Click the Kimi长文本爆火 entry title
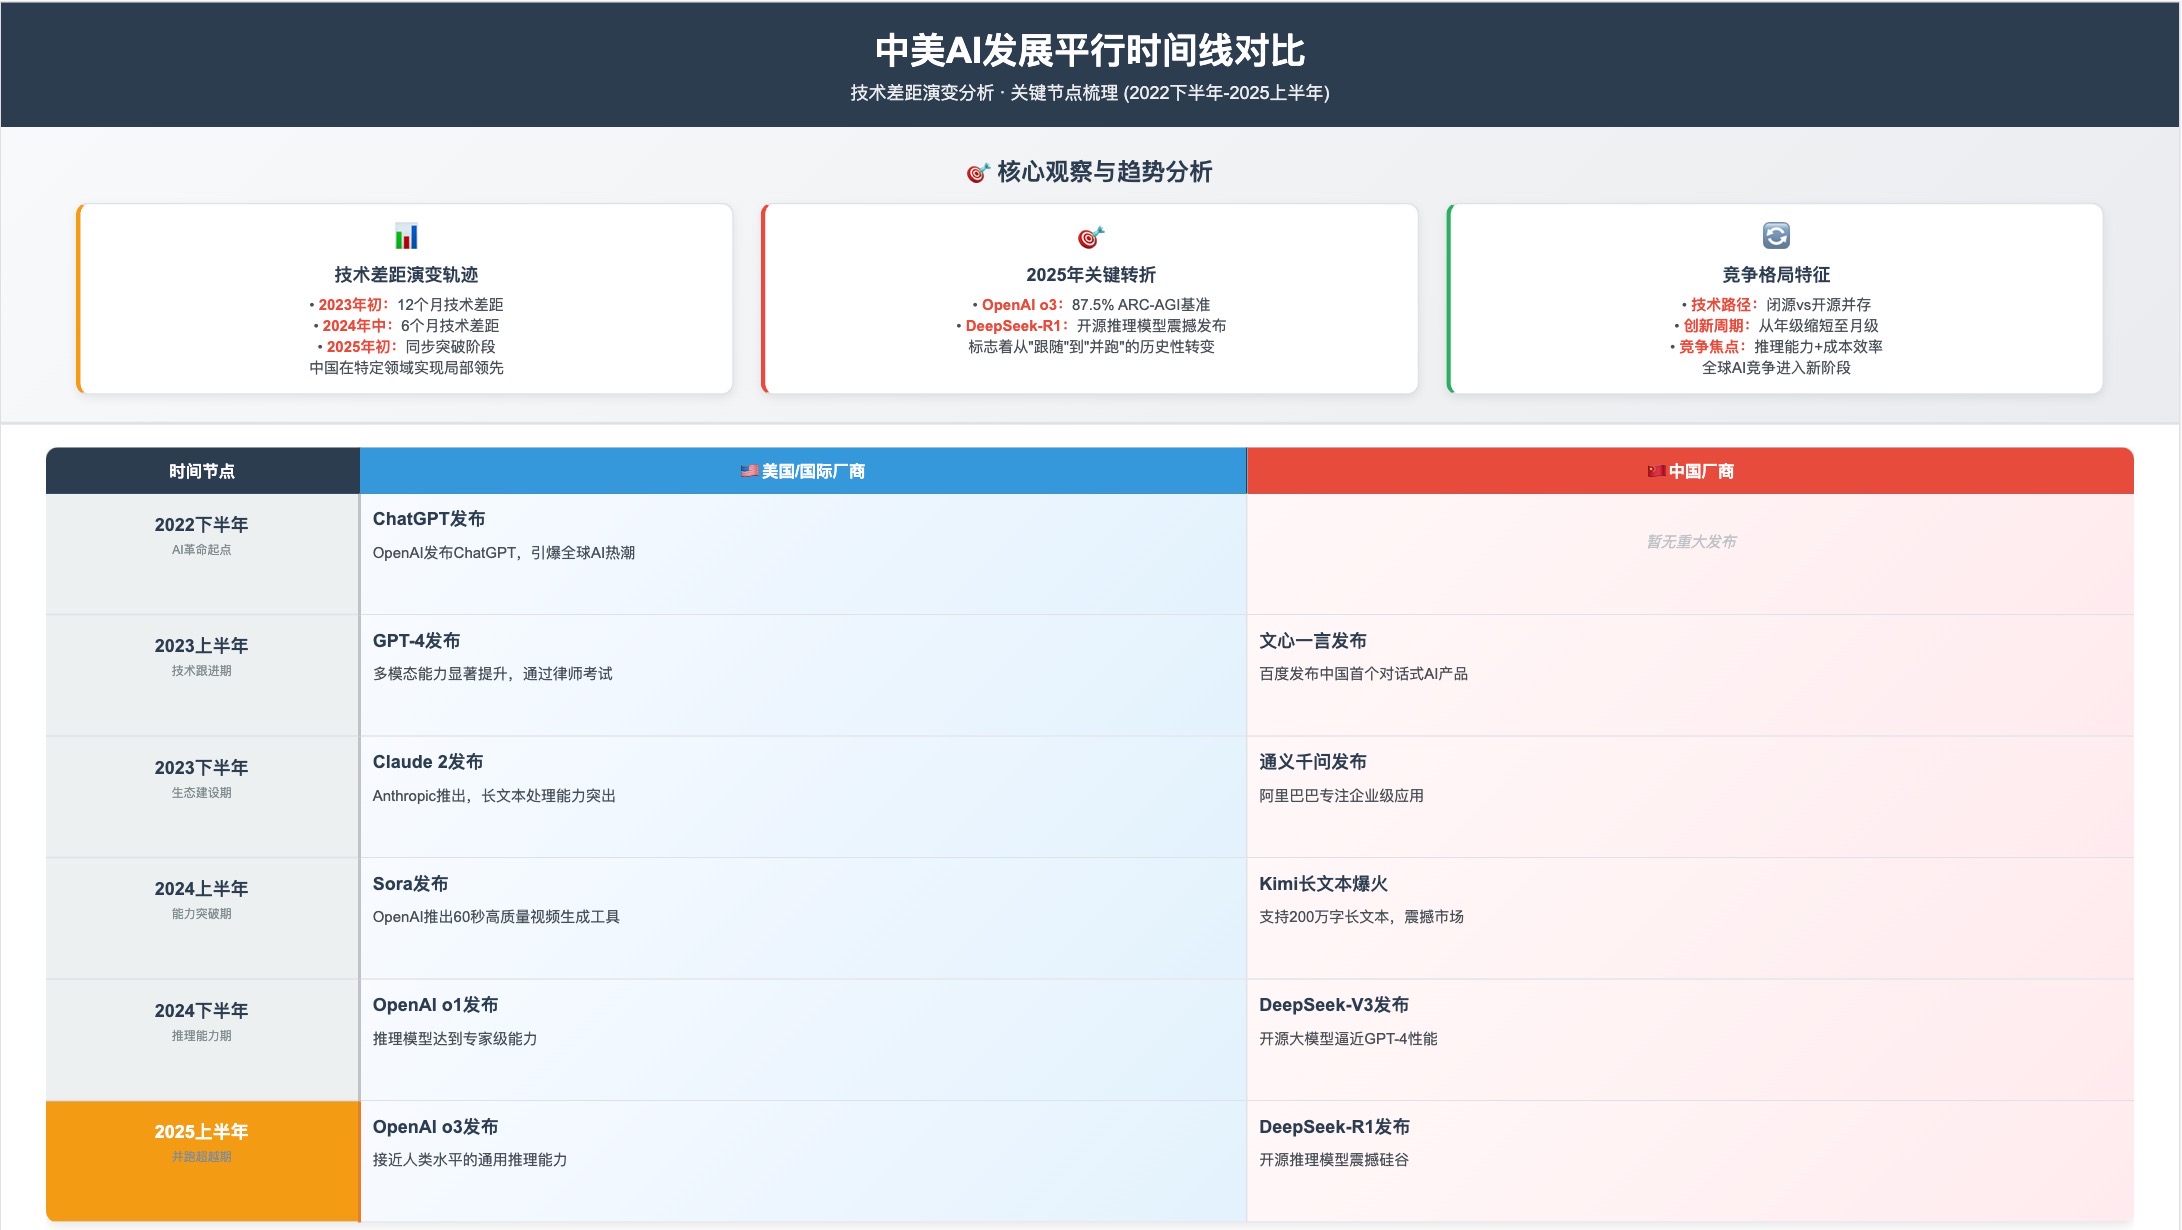Viewport: 2182px width, 1230px height. click(x=1323, y=884)
